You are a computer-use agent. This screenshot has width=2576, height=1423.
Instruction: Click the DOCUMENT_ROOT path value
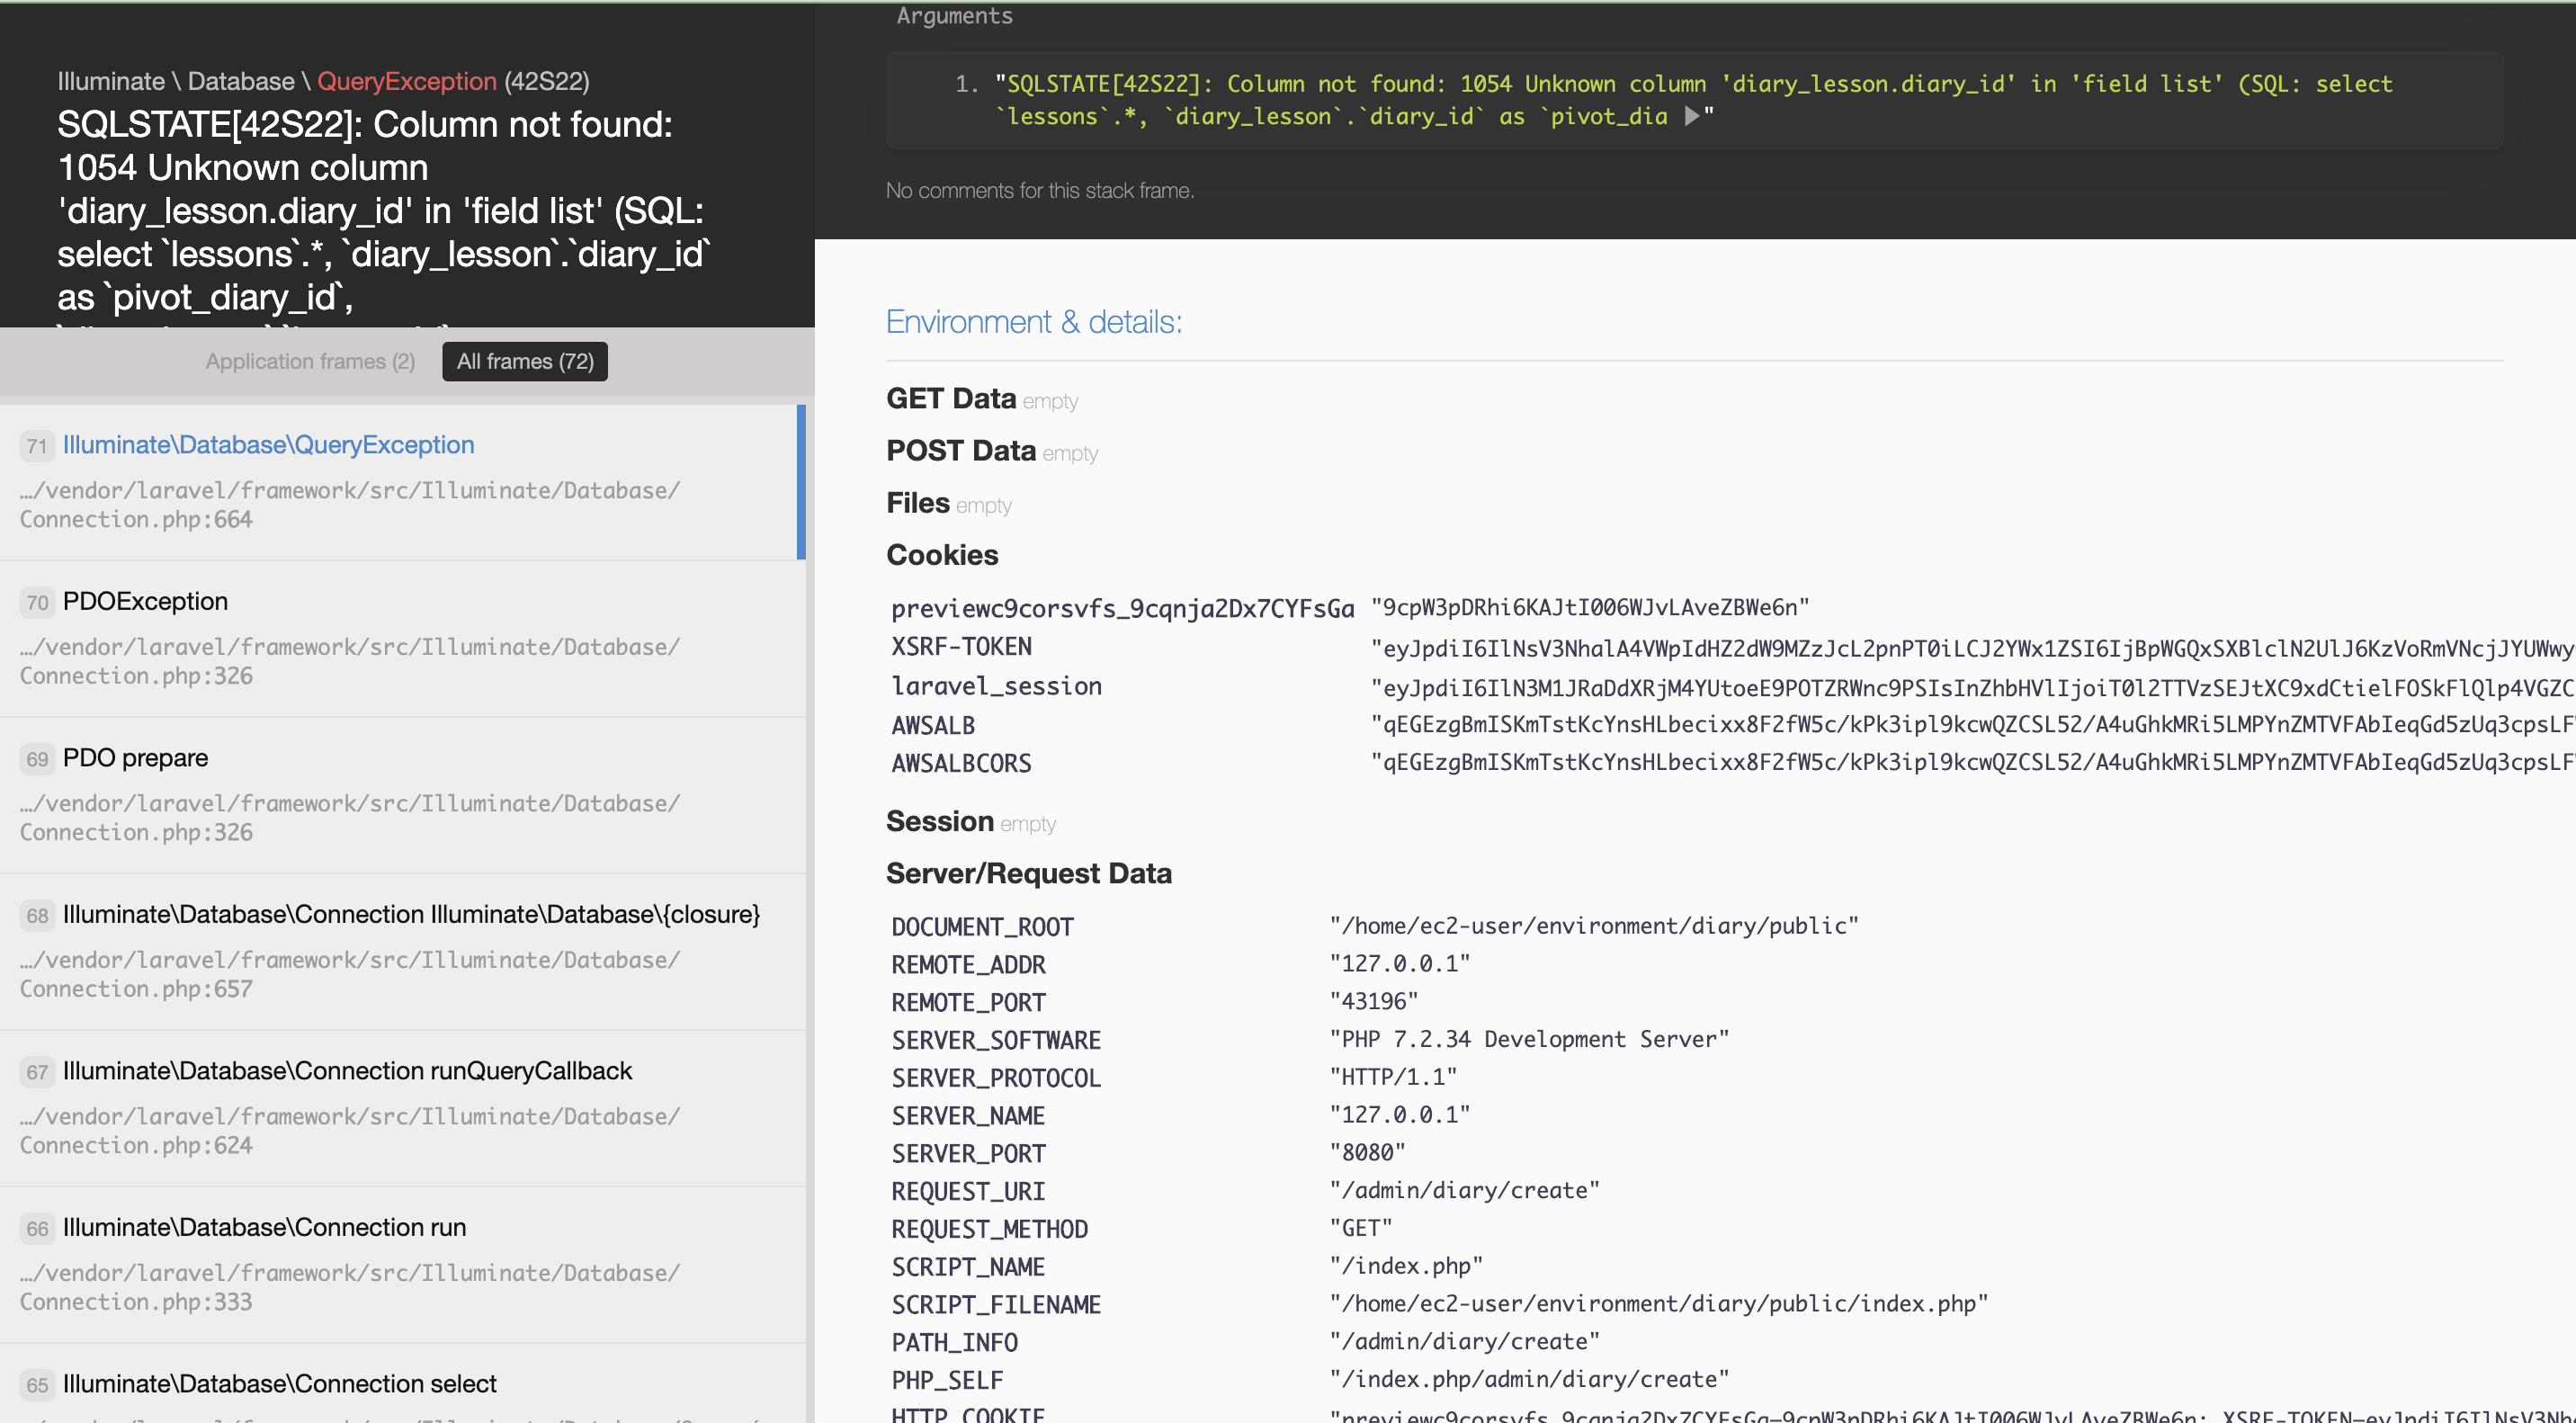coord(1593,926)
